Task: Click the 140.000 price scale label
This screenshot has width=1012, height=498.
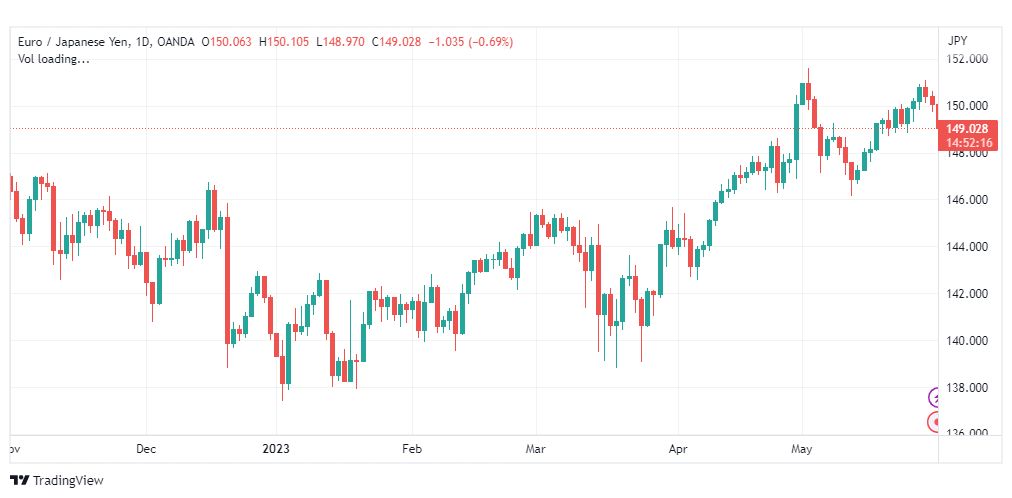Action: tap(968, 341)
